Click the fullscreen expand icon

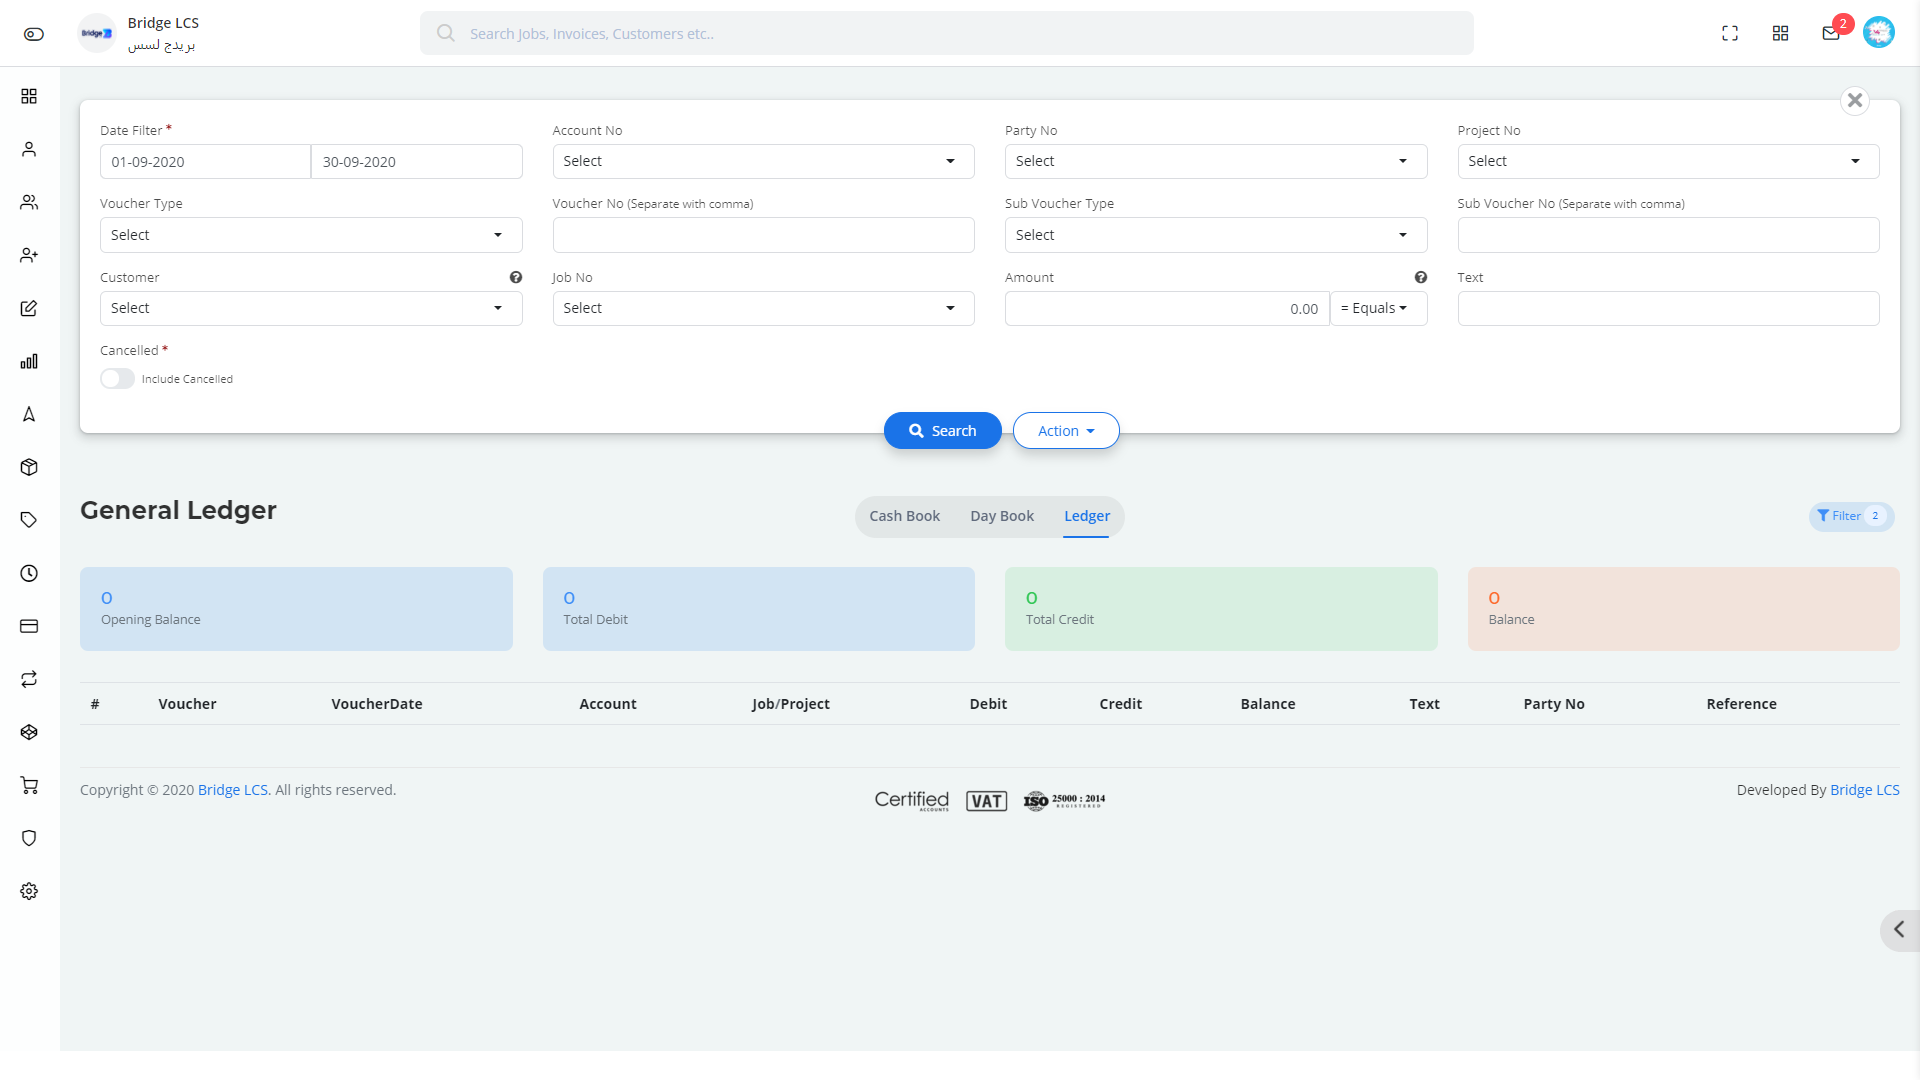coord(1729,33)
